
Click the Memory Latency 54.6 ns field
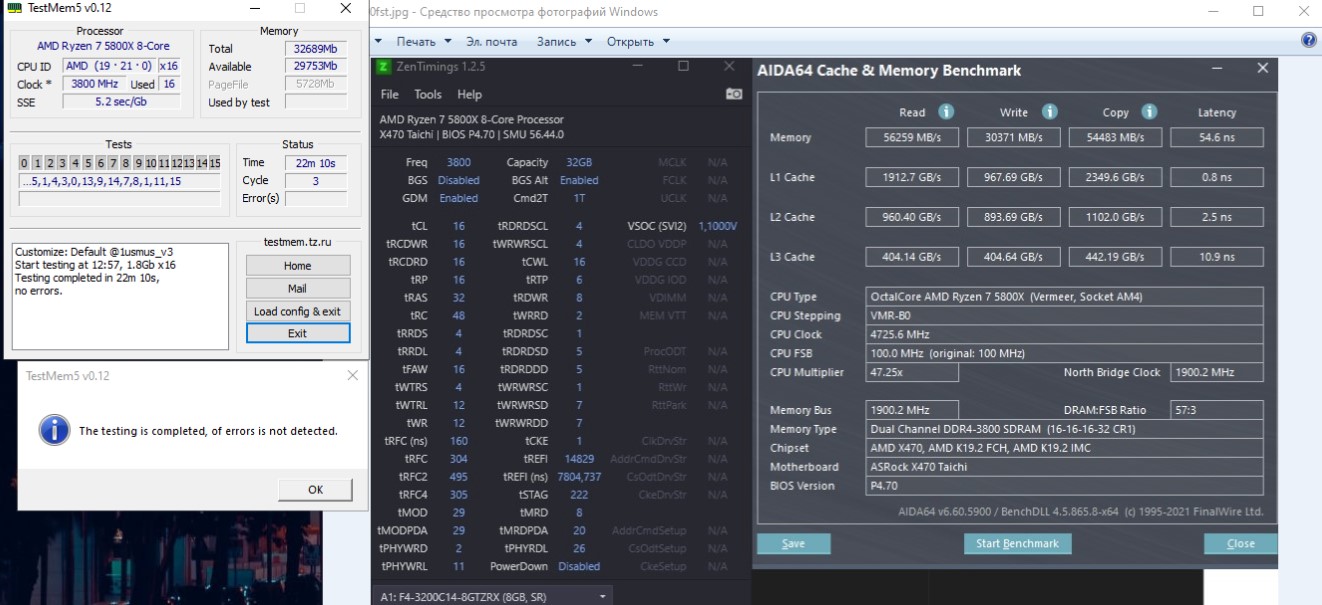click(x=1217, y=138)
